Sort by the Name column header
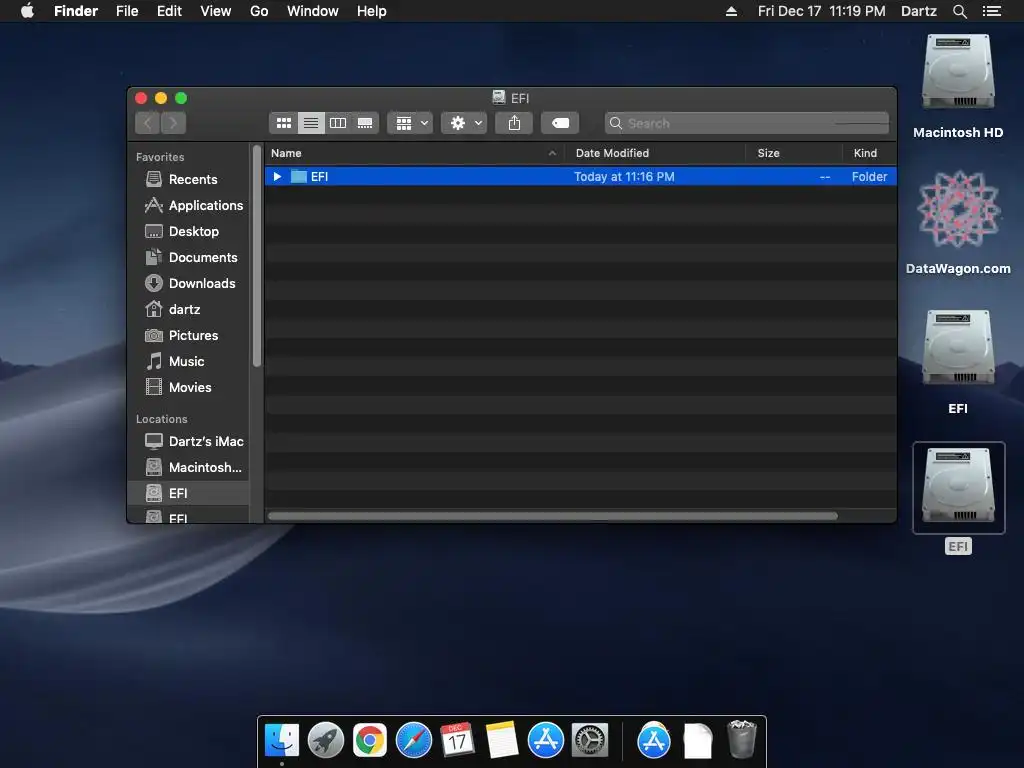The image size is (1024, 768). click(x=414, y=153)
